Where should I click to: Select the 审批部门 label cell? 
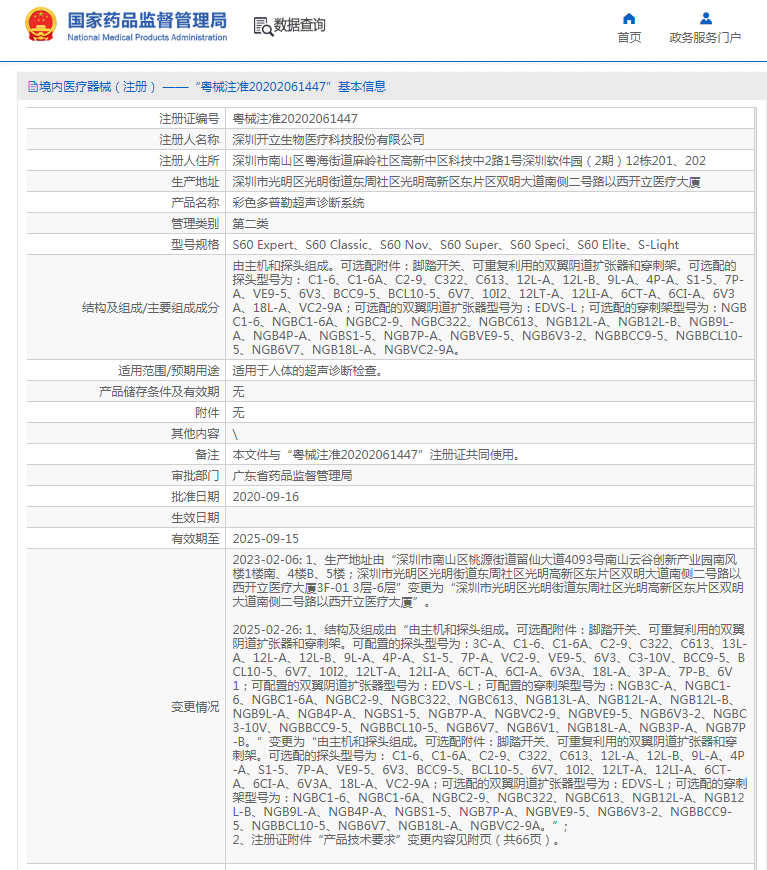126,476
